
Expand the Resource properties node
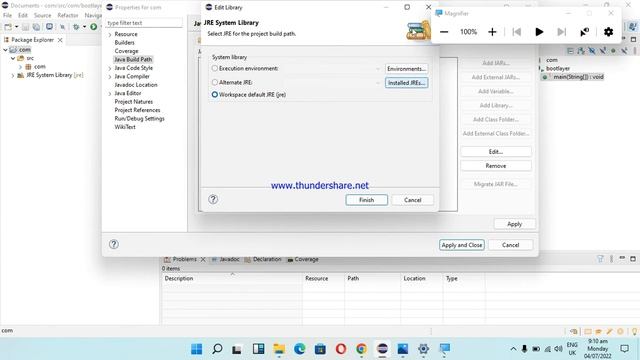(110, 35)
